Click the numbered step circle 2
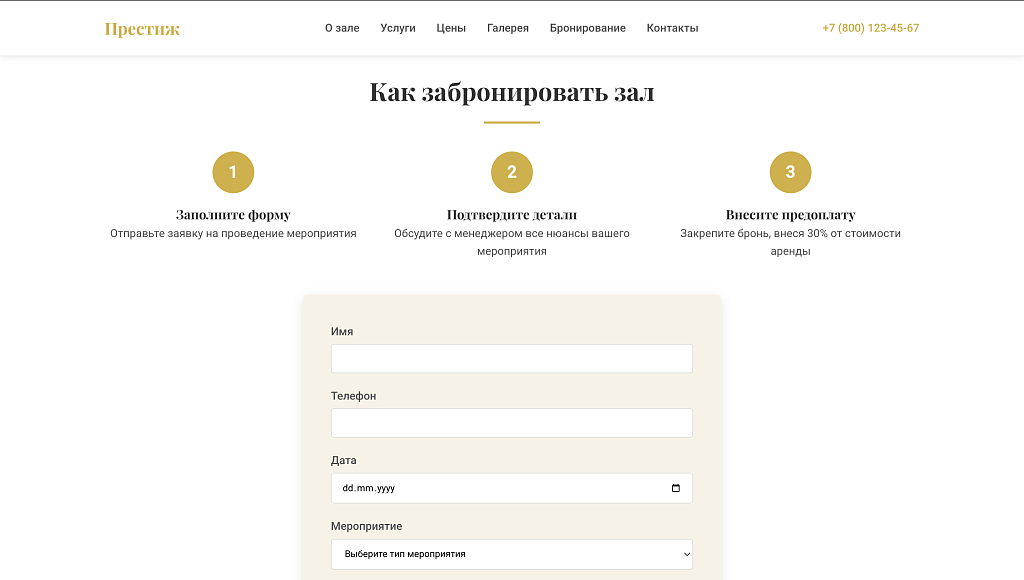Screen dimensions: 1024x580 512,171
